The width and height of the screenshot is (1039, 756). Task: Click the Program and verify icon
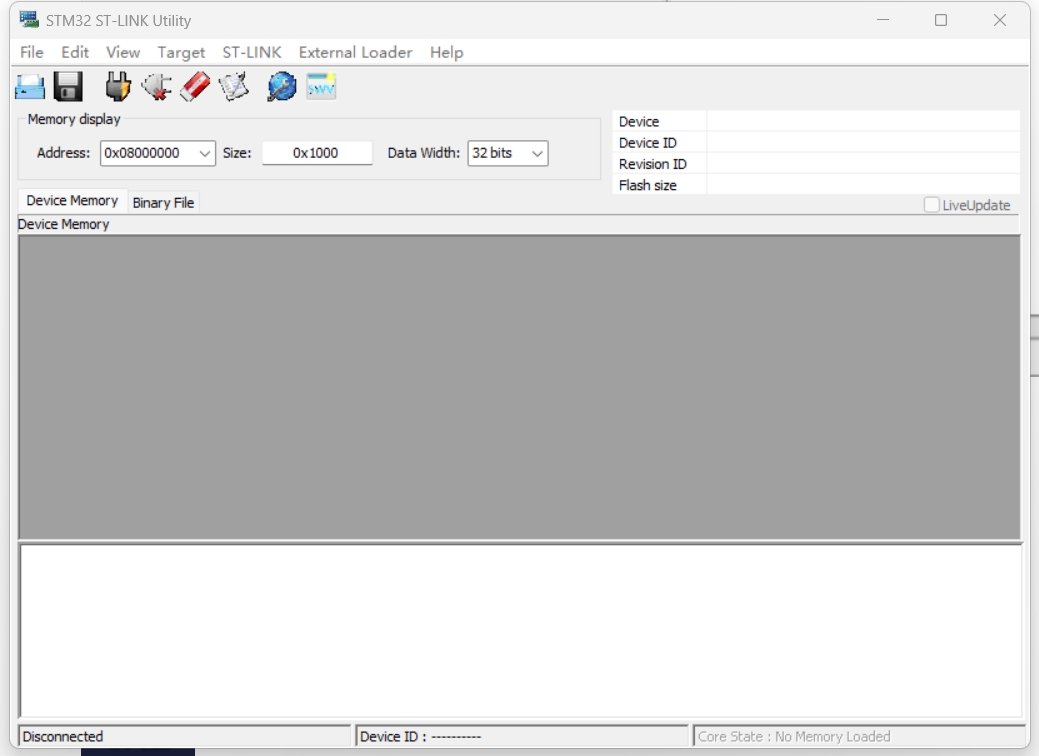[x=233, y=87]
